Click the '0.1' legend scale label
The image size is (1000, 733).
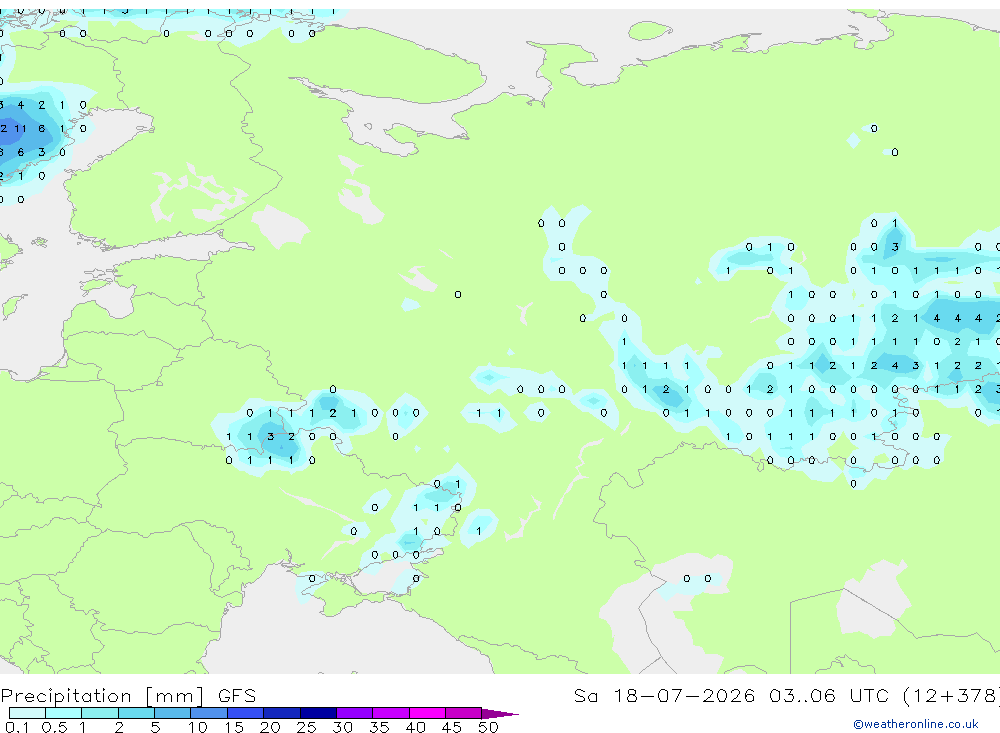17,727
